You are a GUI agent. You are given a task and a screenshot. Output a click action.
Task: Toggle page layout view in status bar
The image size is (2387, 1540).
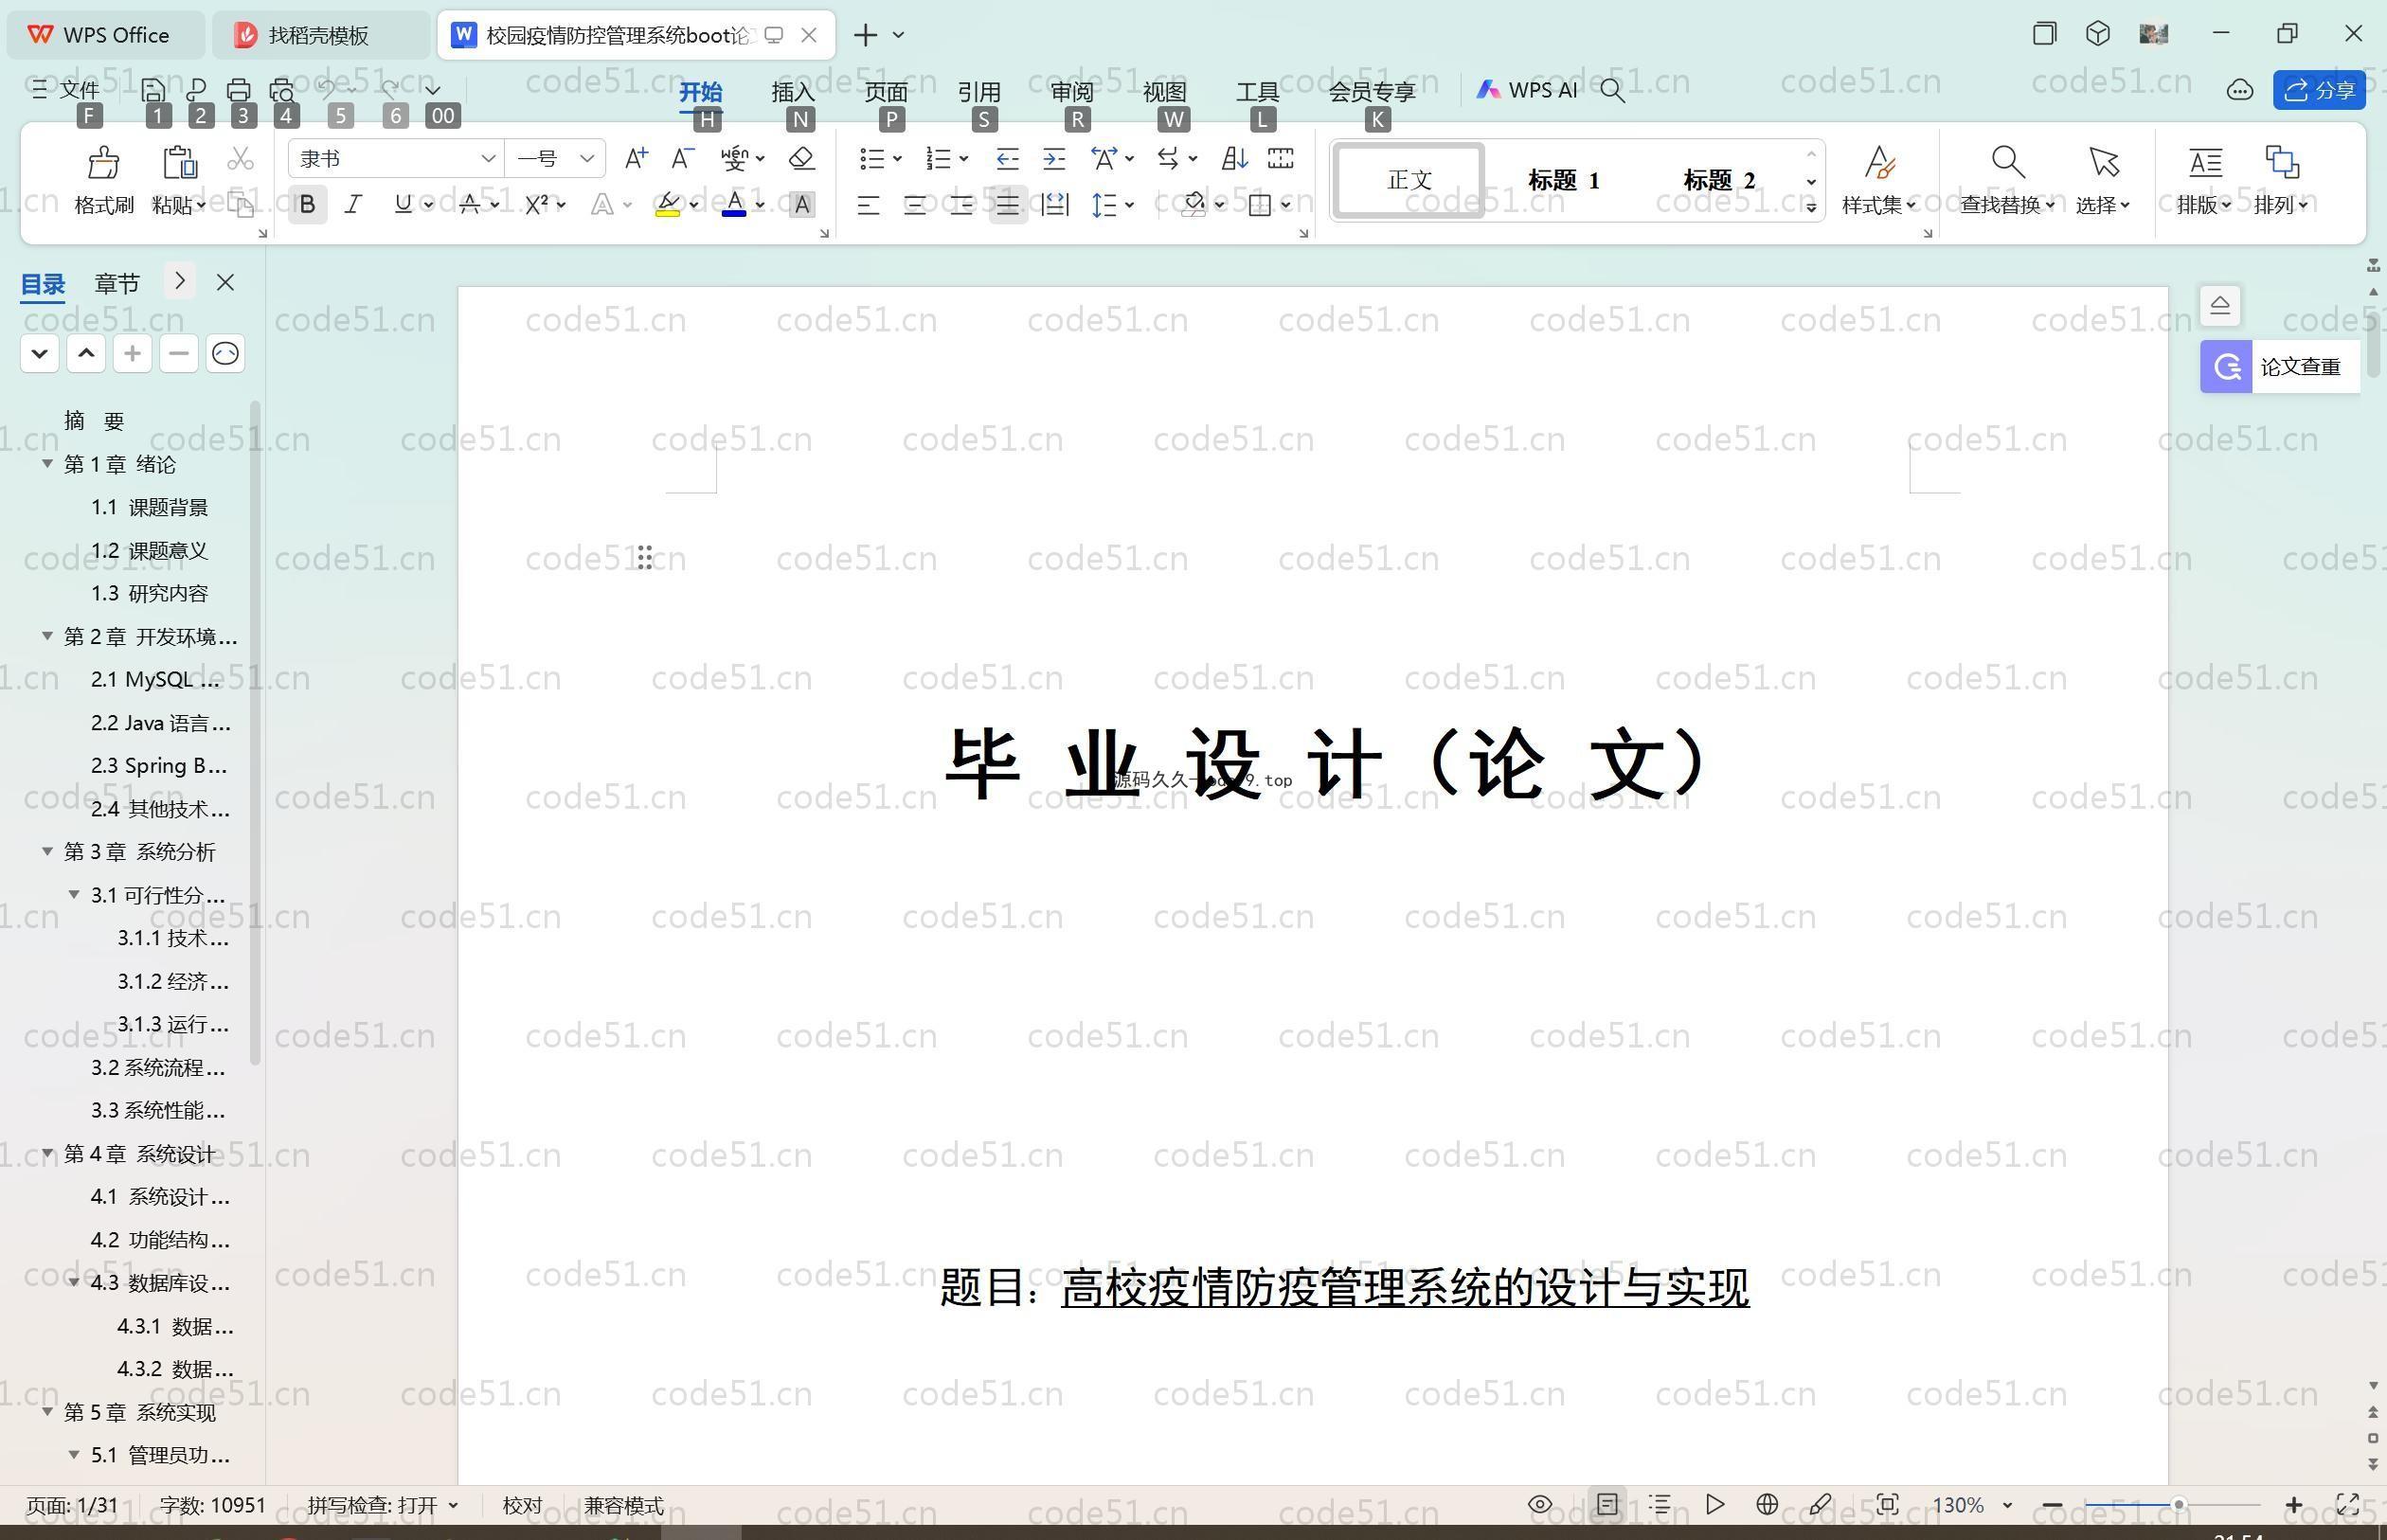pos(1607,1504)
